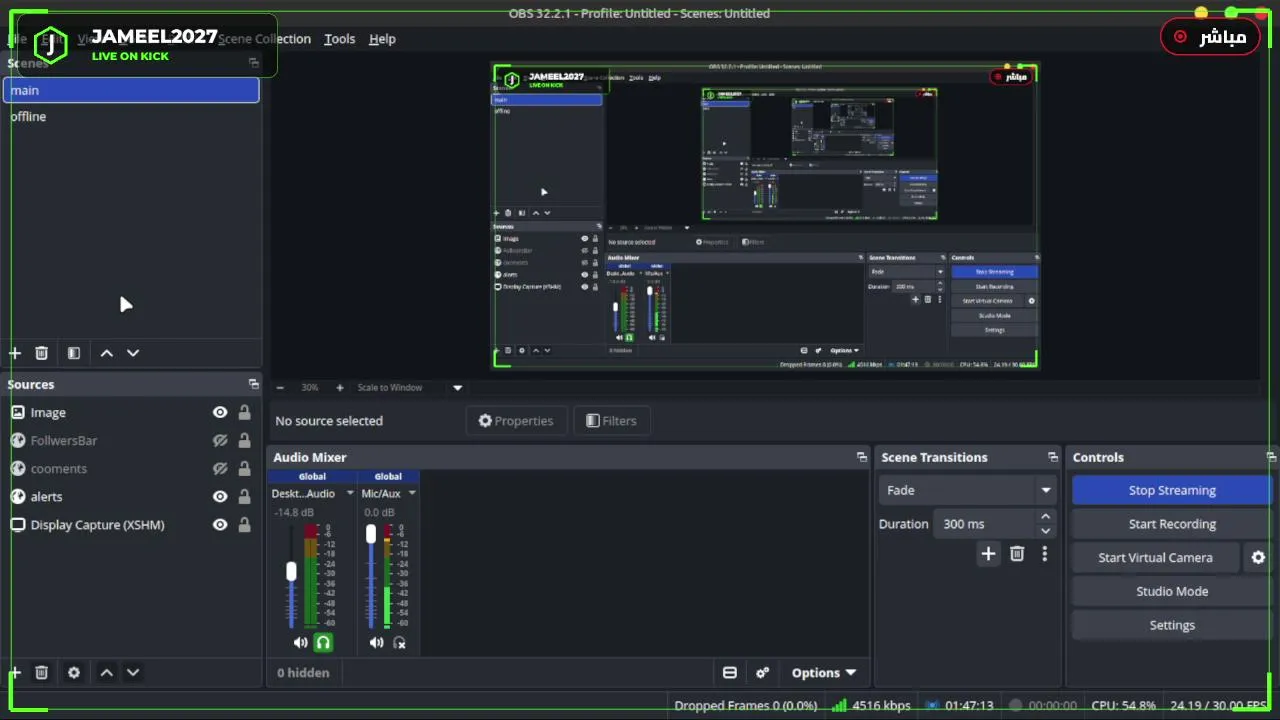
Task: Undock the Scenes panel
Action: [x=254, y=62]
